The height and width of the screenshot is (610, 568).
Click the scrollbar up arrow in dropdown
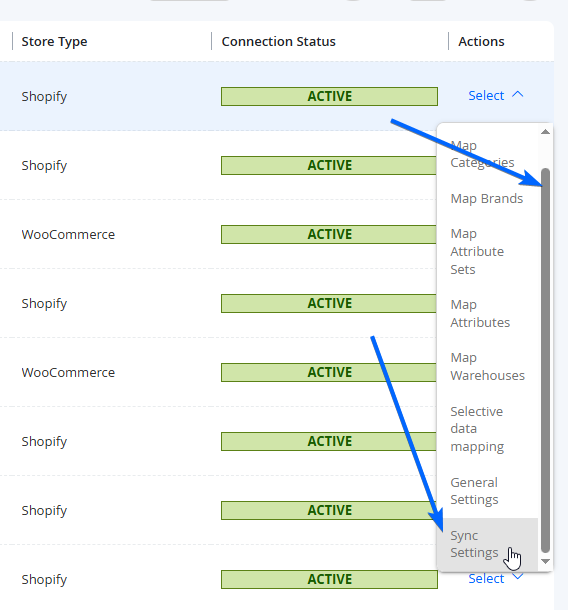click(545, 132)
